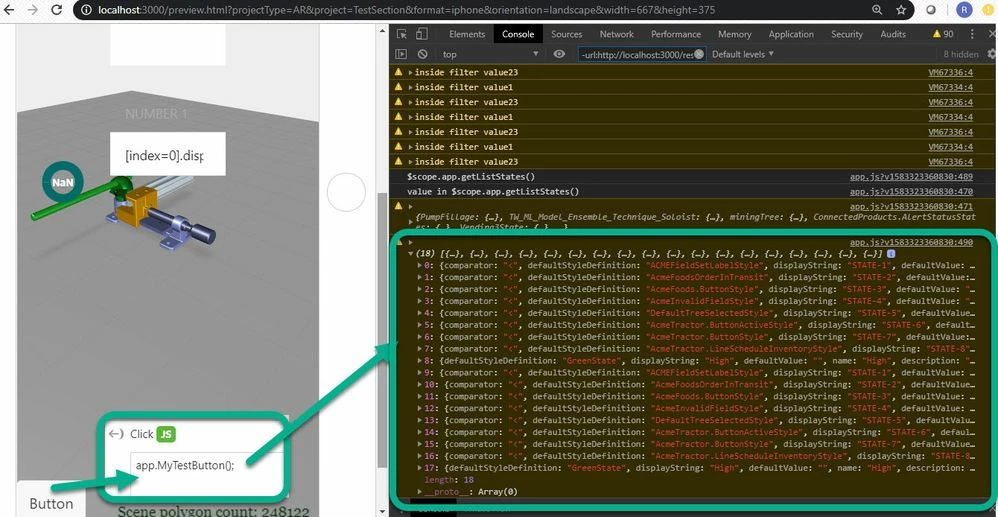Viewport: 998px width, 517px height.
Task: Bookmark this page with the star icon
Action: coord(901,10)
